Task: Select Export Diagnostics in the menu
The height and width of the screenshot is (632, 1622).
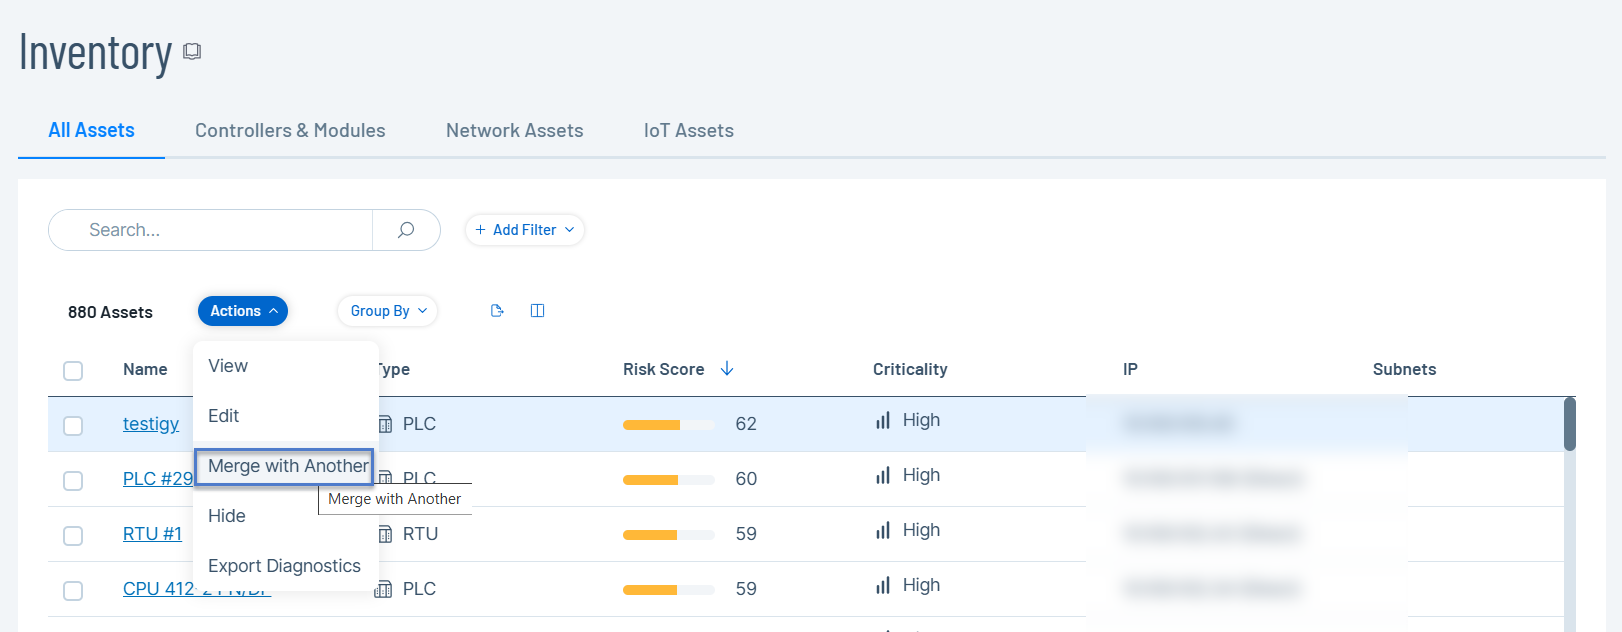Action: click(284, 566)
